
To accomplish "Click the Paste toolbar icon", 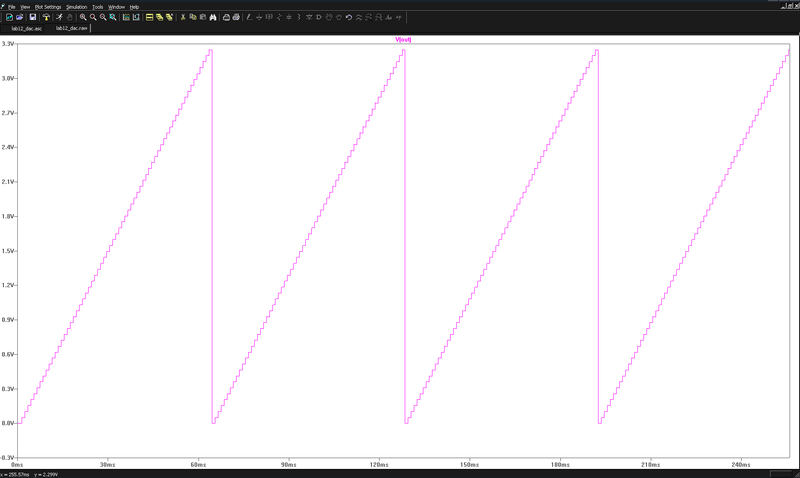I will click(203, 17).
